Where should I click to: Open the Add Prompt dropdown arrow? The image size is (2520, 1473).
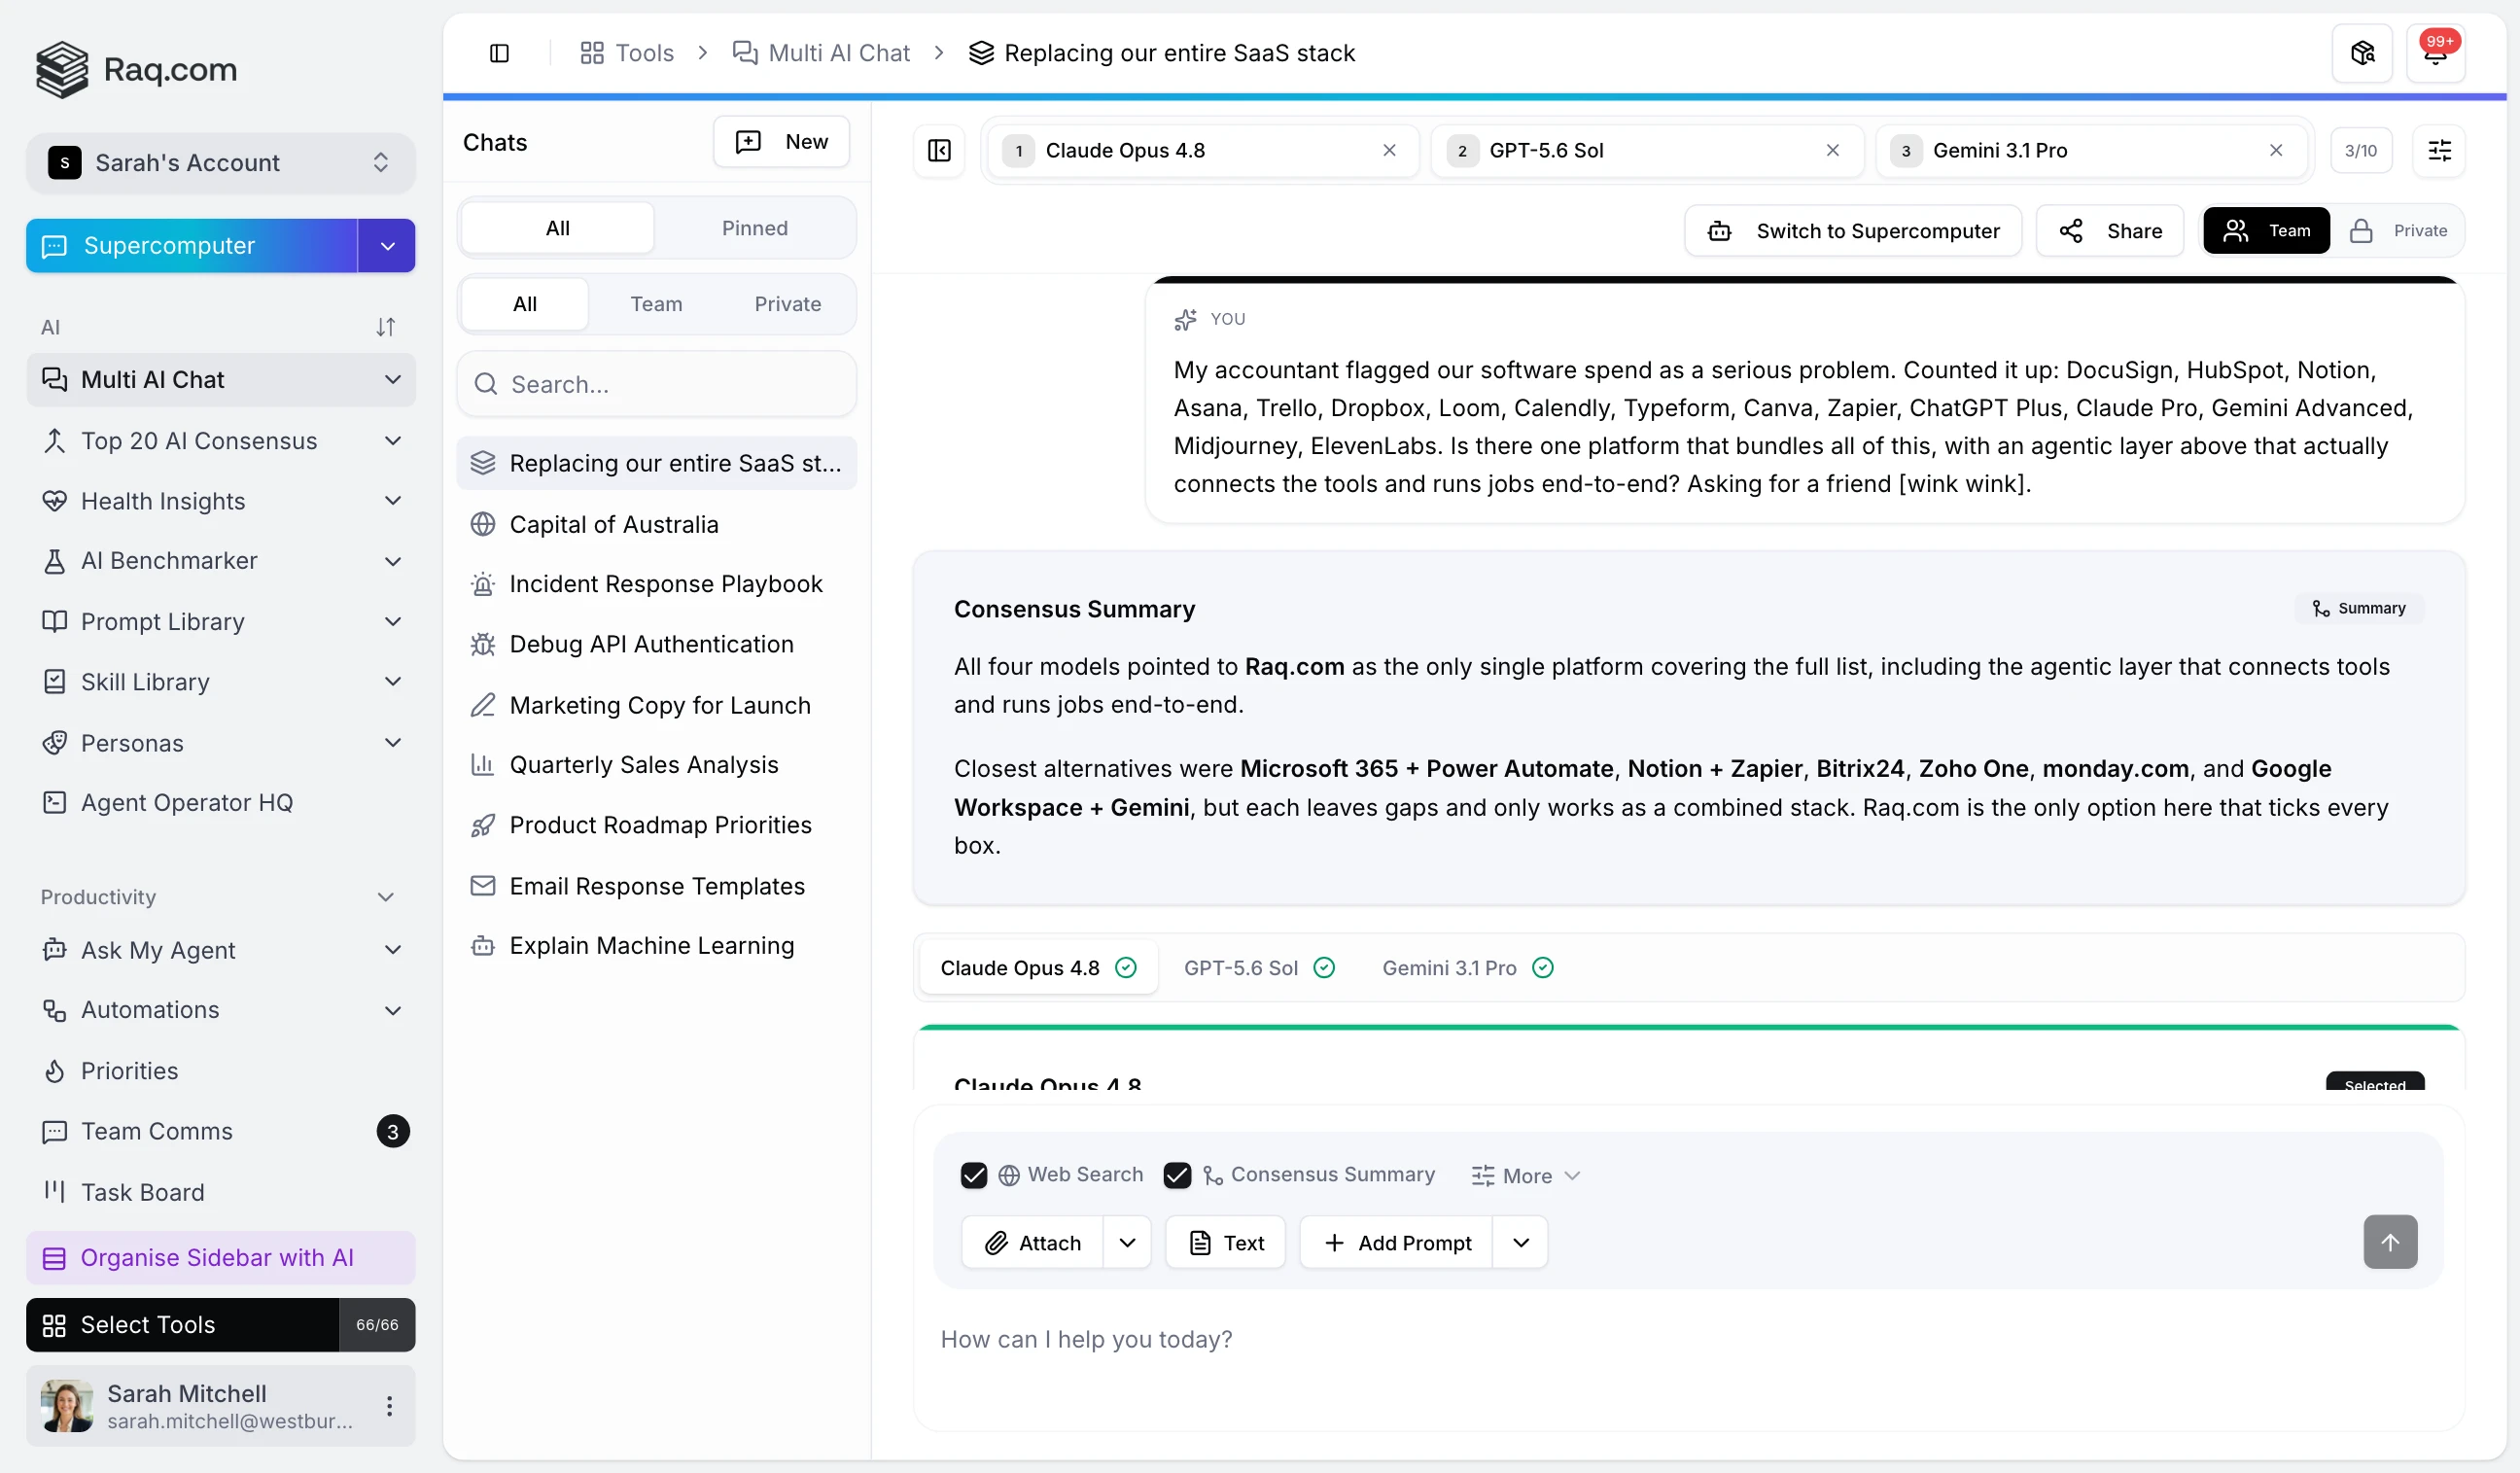1520,1243
